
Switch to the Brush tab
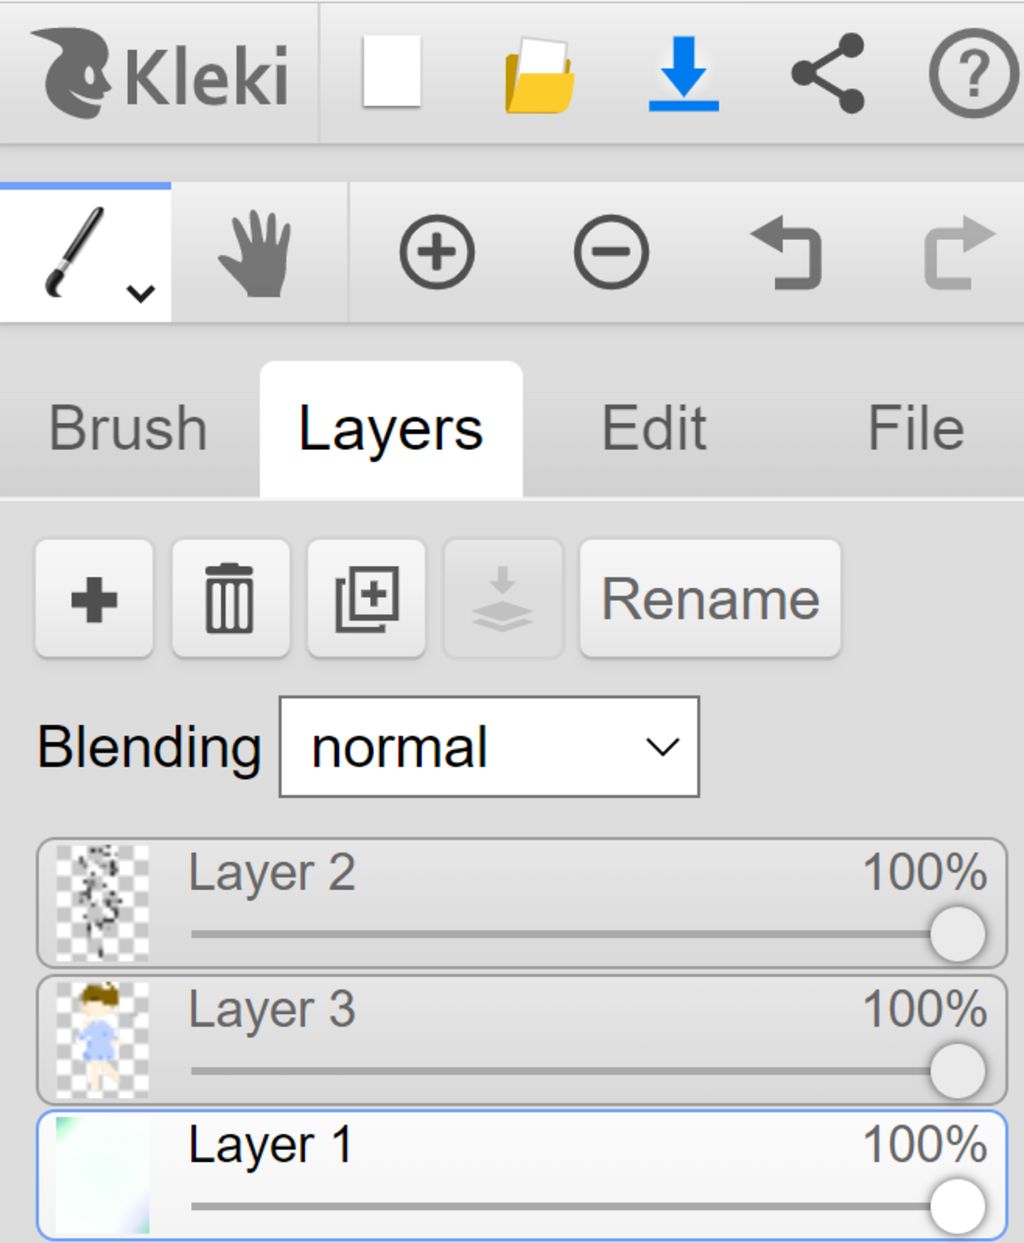[x=128, y=428]
